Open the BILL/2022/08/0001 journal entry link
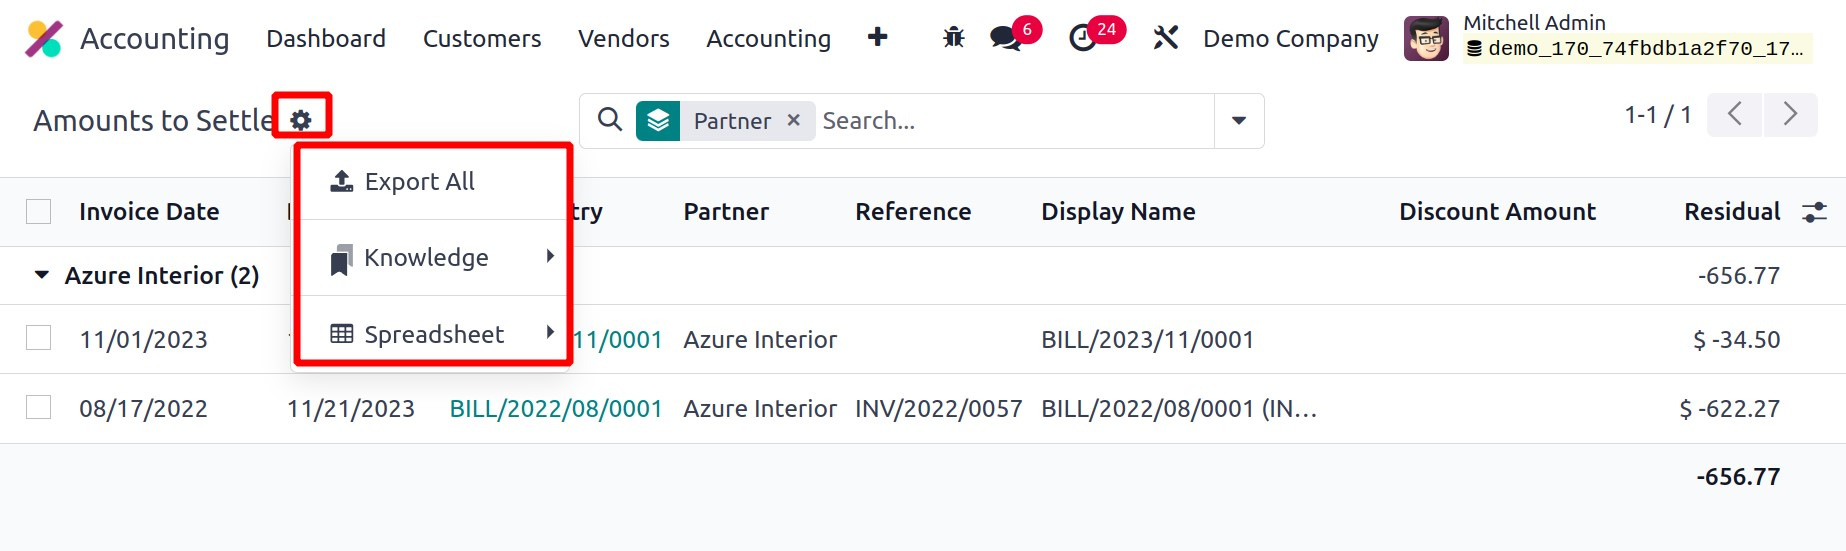Screen dimensions: 1846x551 (555, 409)
